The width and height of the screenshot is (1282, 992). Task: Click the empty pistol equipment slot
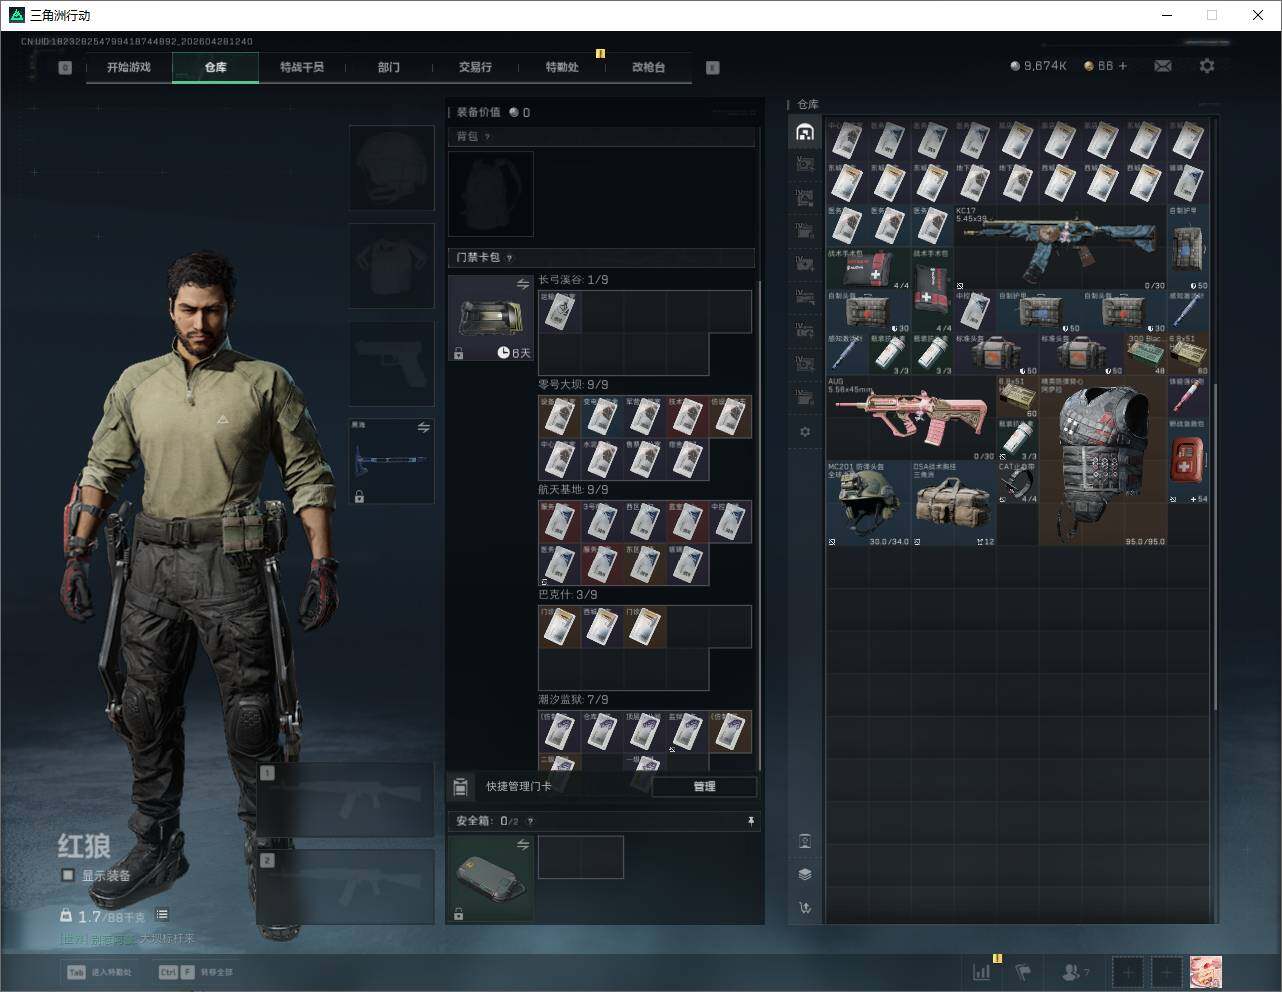[391, 364]
